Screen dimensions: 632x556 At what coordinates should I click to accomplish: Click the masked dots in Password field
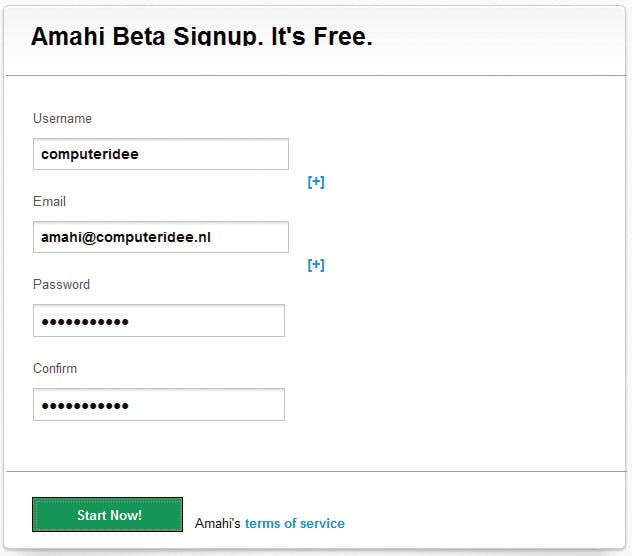[x=84, y=321]
